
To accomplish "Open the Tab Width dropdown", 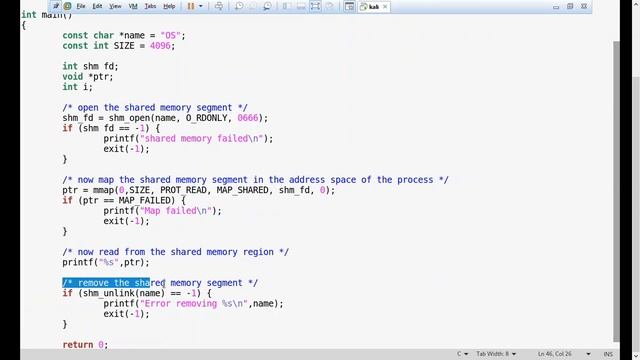I will tap(496, 354).
